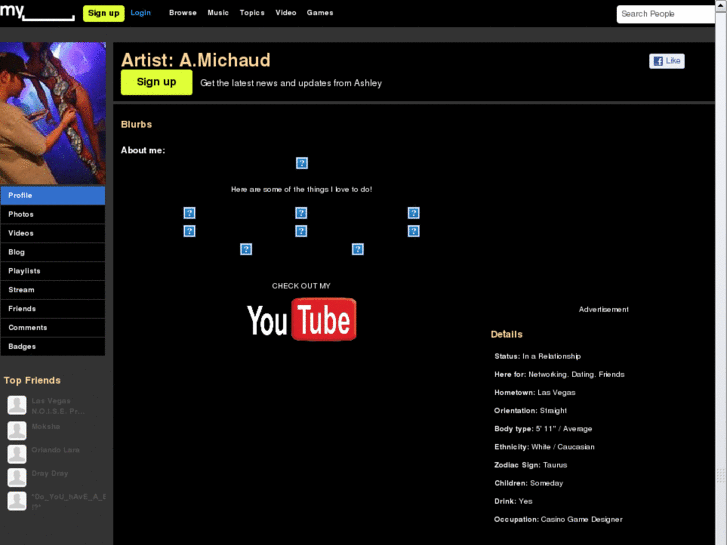727x545 pixels.
Task: Click the Hometown: Las Vegas text
Action: point(535,392)
